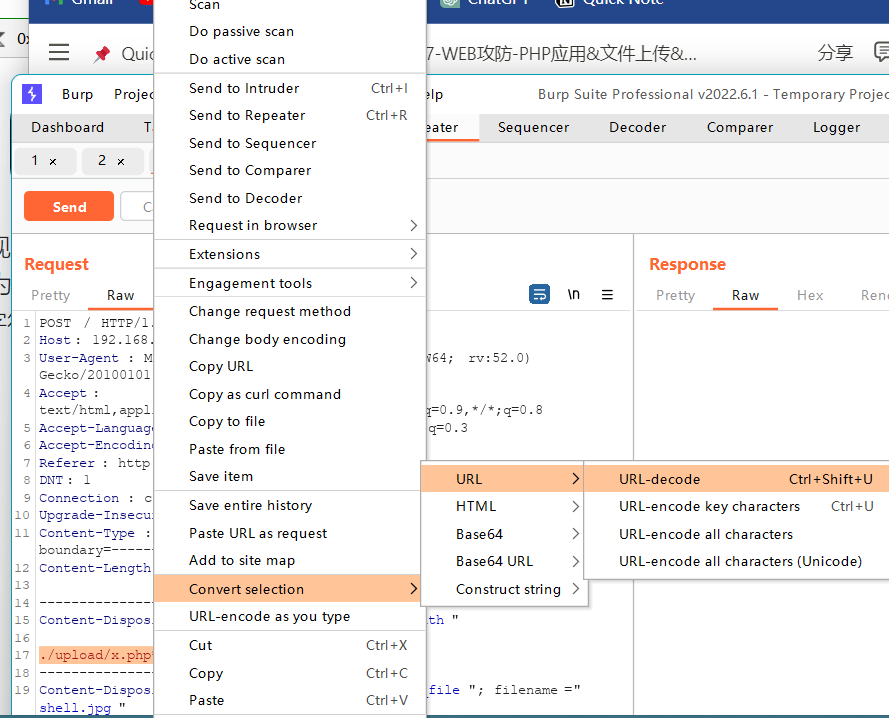
Task: Select URL-encode all characters (Unicode)
Action: 736,561
